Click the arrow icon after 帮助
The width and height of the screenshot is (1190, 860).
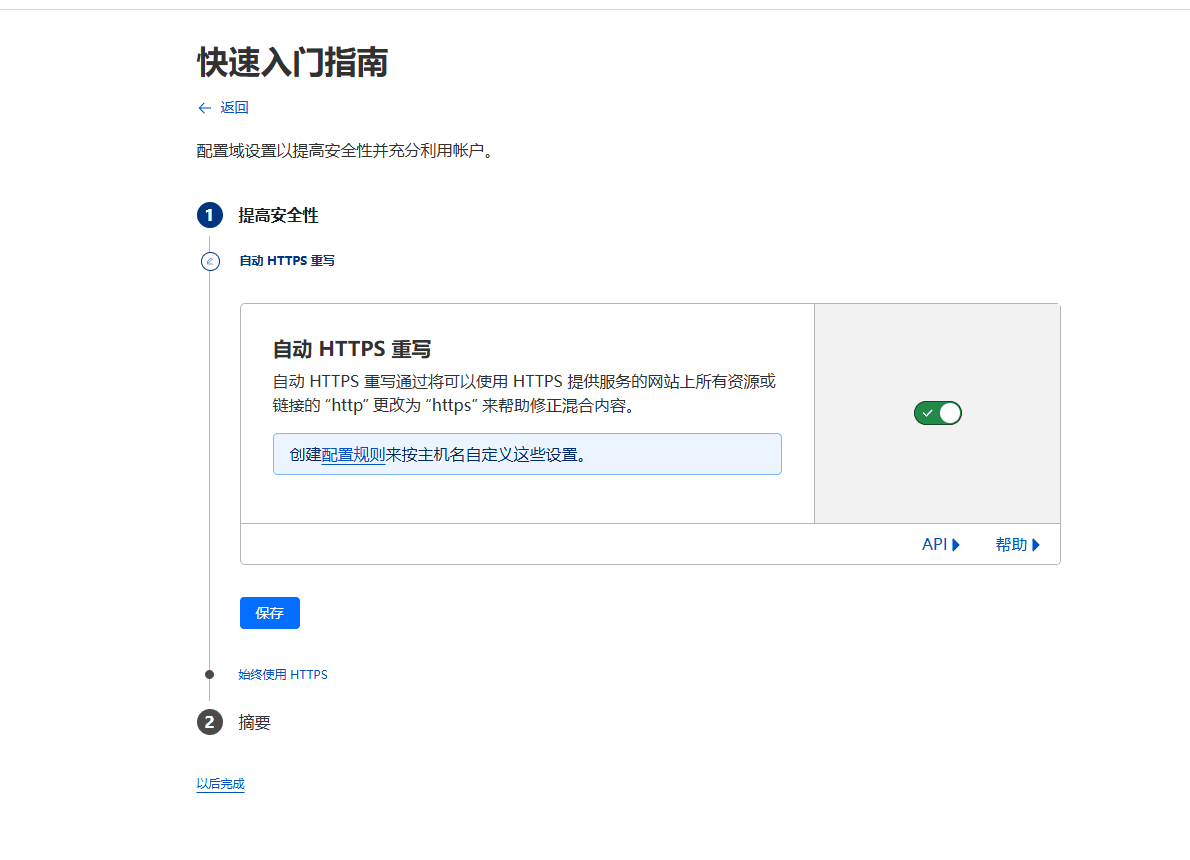pyautogui.click(x=1037, y=544)
